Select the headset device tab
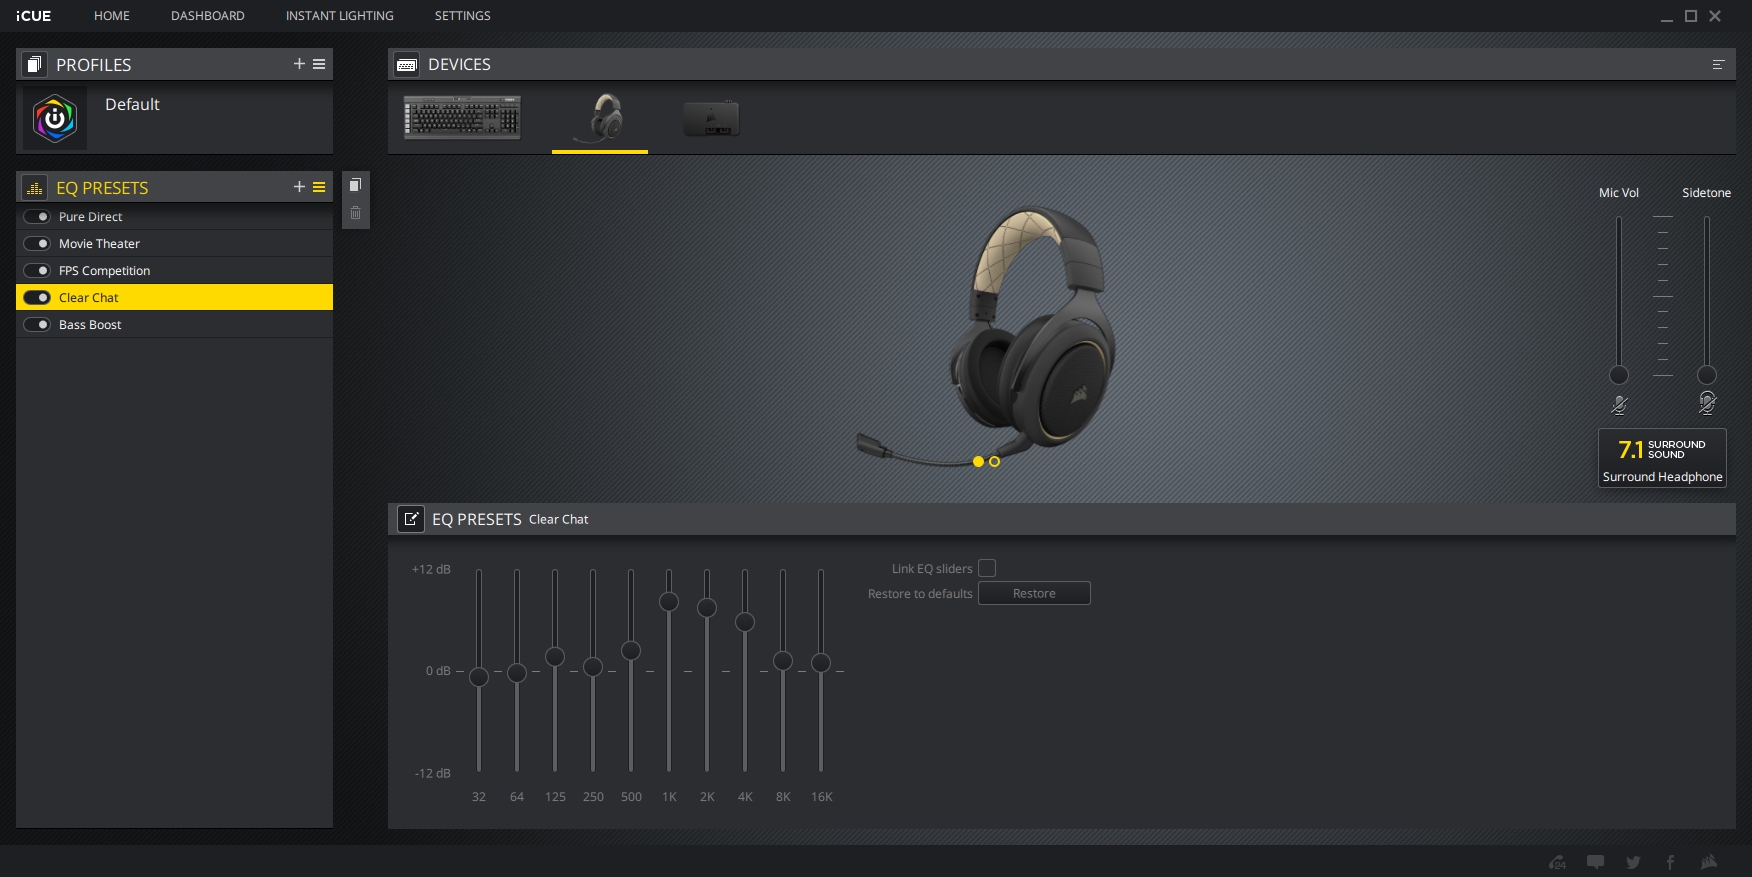The height and width of the screenshot is (877, 1752). [600, 119]
